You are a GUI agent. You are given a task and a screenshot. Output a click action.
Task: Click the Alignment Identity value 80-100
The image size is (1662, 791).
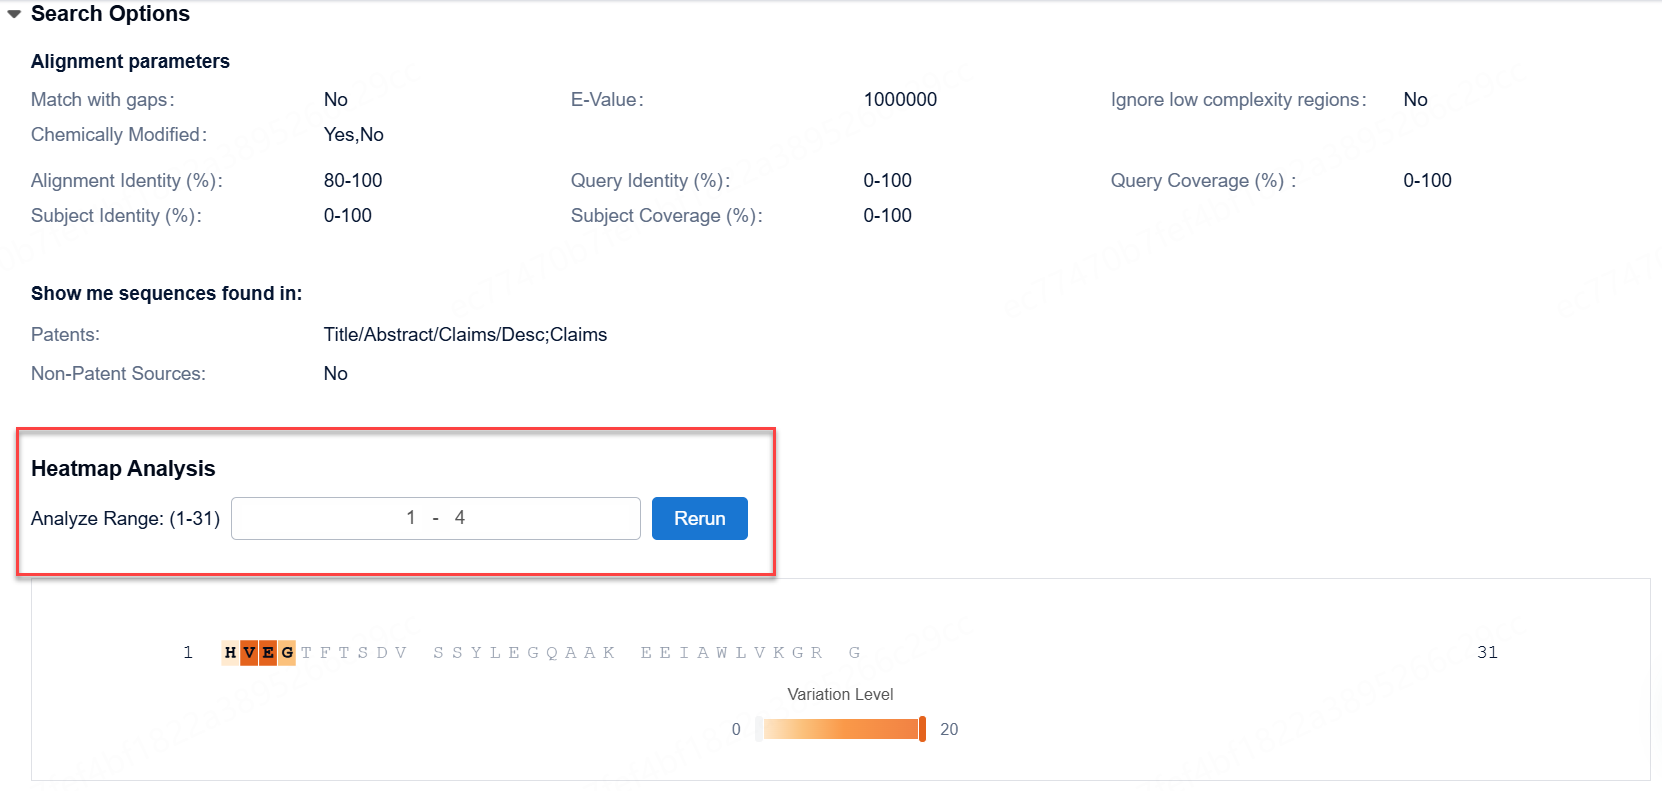[x=353, y=181]
